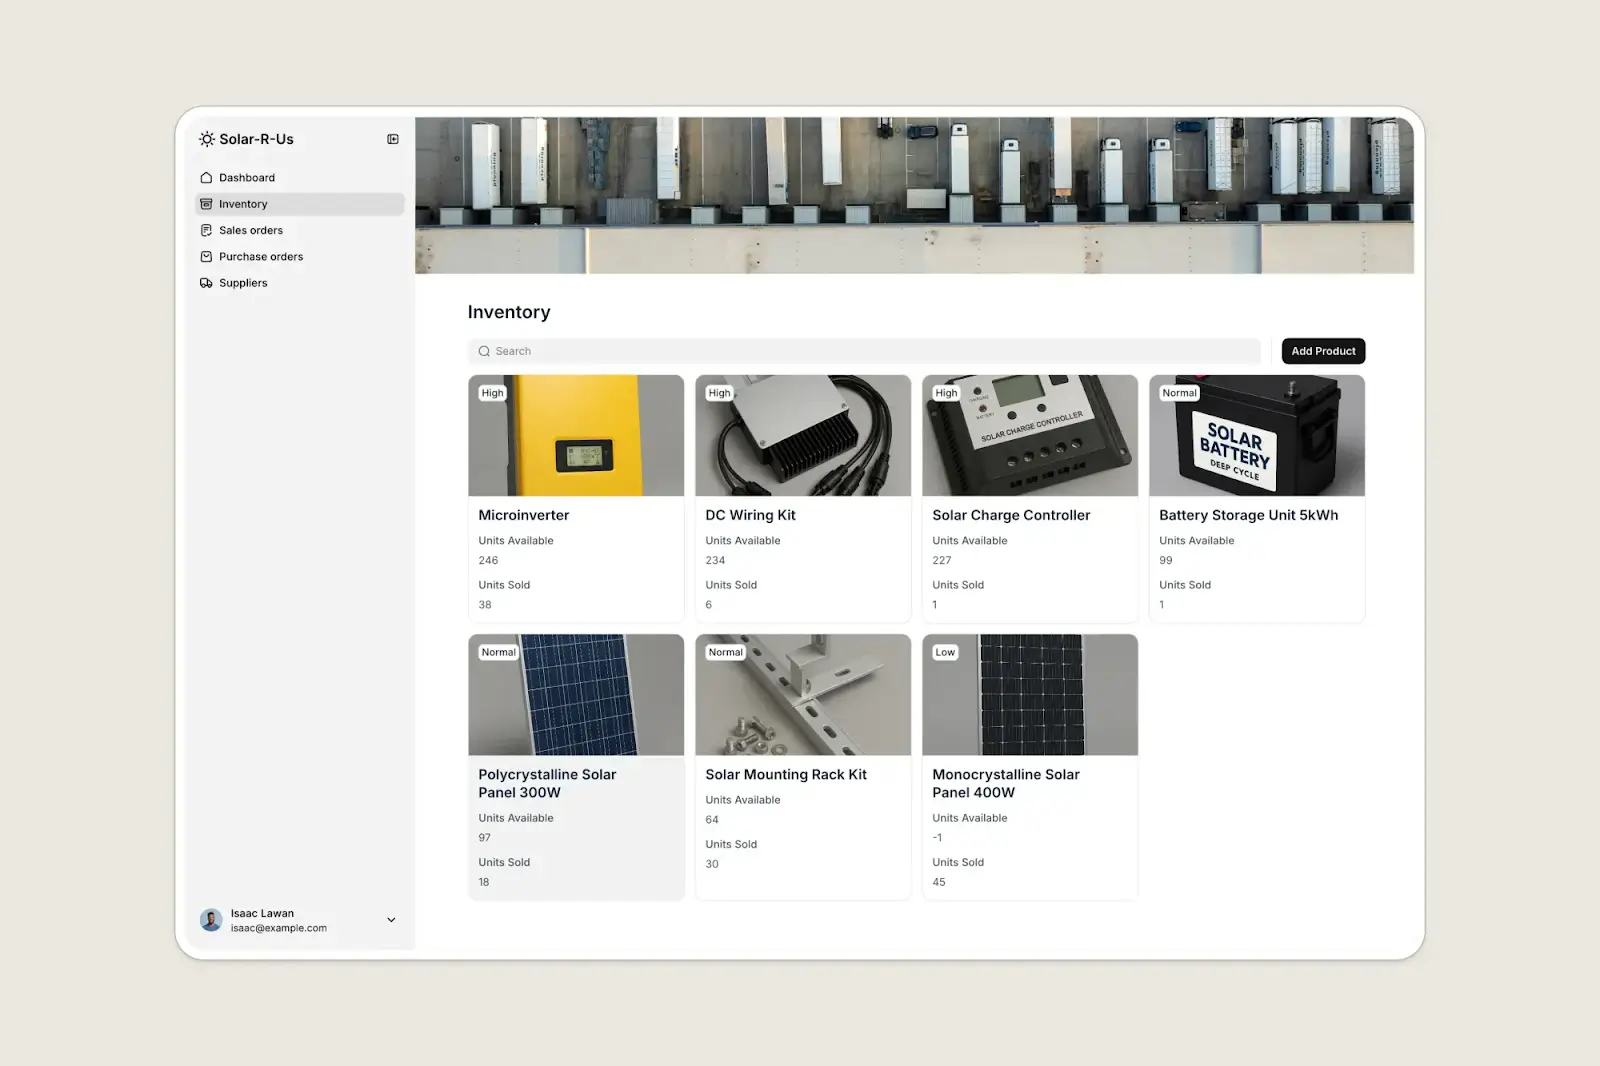Click the Normal badge on Solar Mounting Rack Kit

725,652
